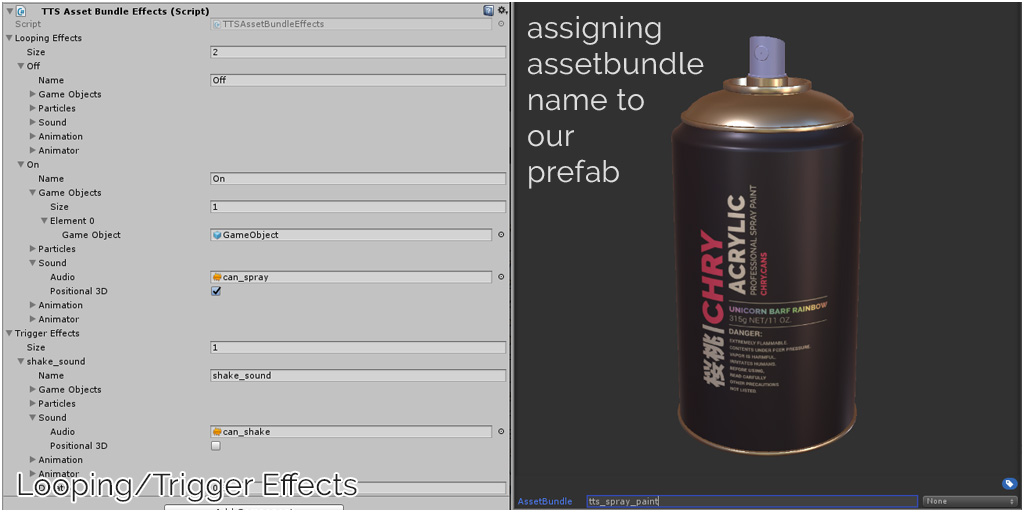Open object picker for can_shake audio
Screen dimensions: 1024x512
pos(501,432)
